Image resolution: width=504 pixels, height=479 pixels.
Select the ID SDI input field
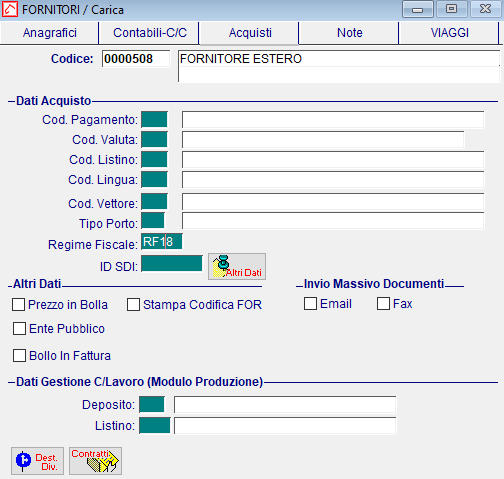pos(172,264)
